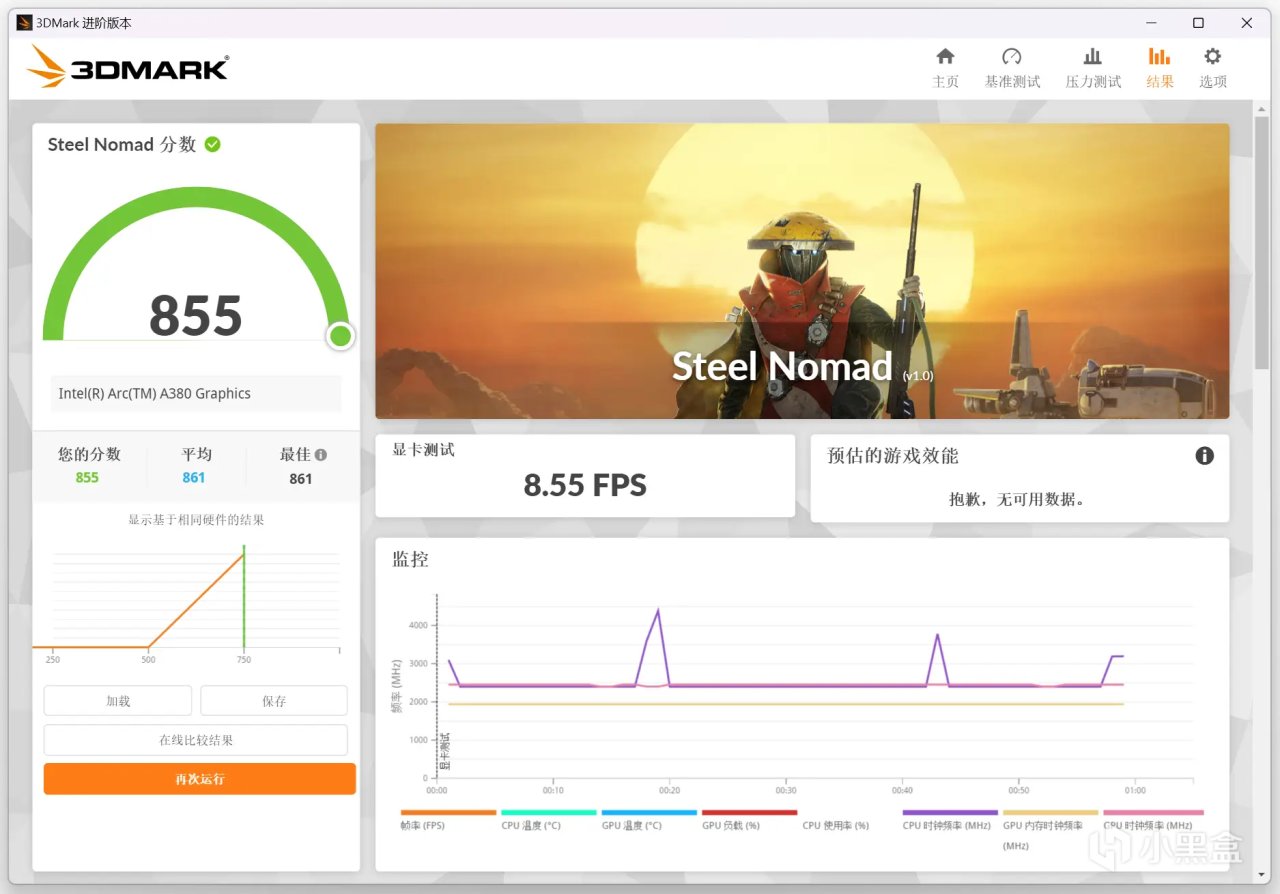Screen dimensions: 1280x894
Task: Toggle GPU 负载 red legend swatch
Action: pyautogui.click(x=750, y=813)
